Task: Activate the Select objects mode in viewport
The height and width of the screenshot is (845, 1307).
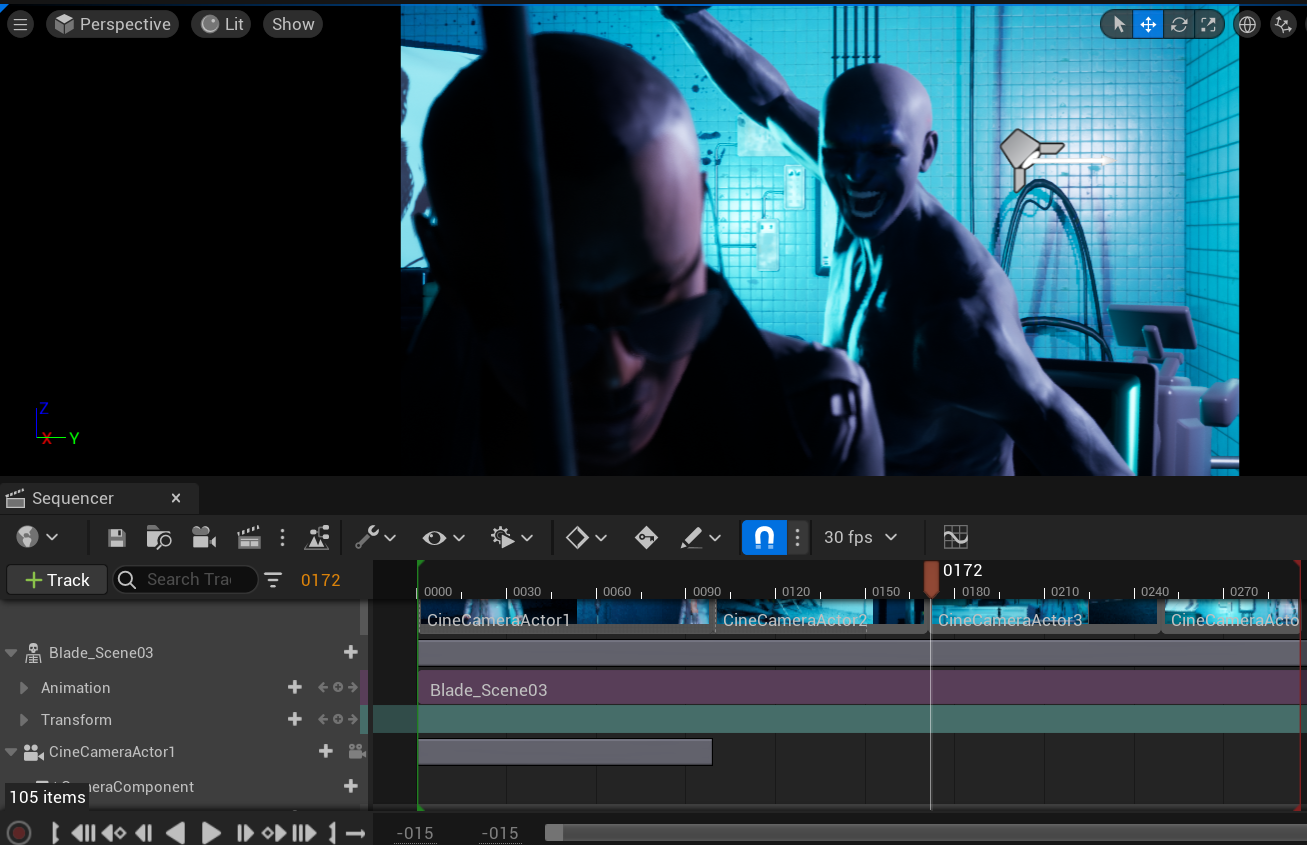Action: (1118, 25)
